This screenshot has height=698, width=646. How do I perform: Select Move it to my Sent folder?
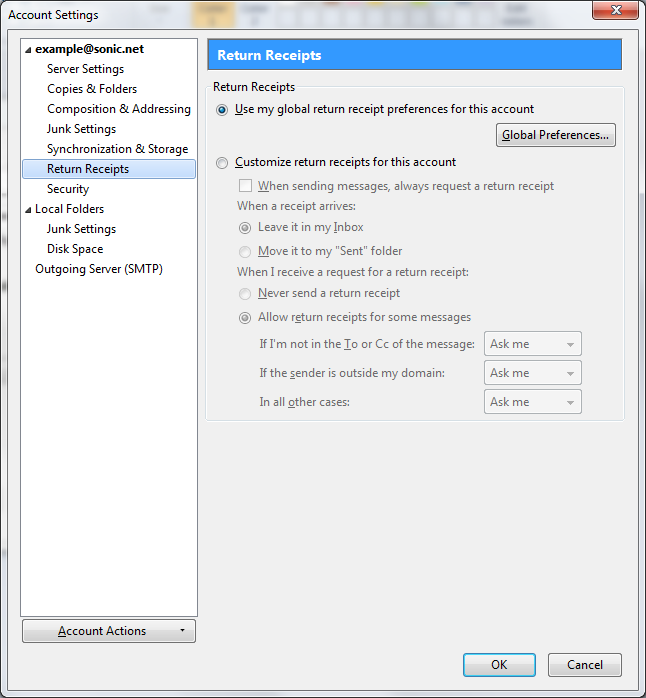click(245, 252)
